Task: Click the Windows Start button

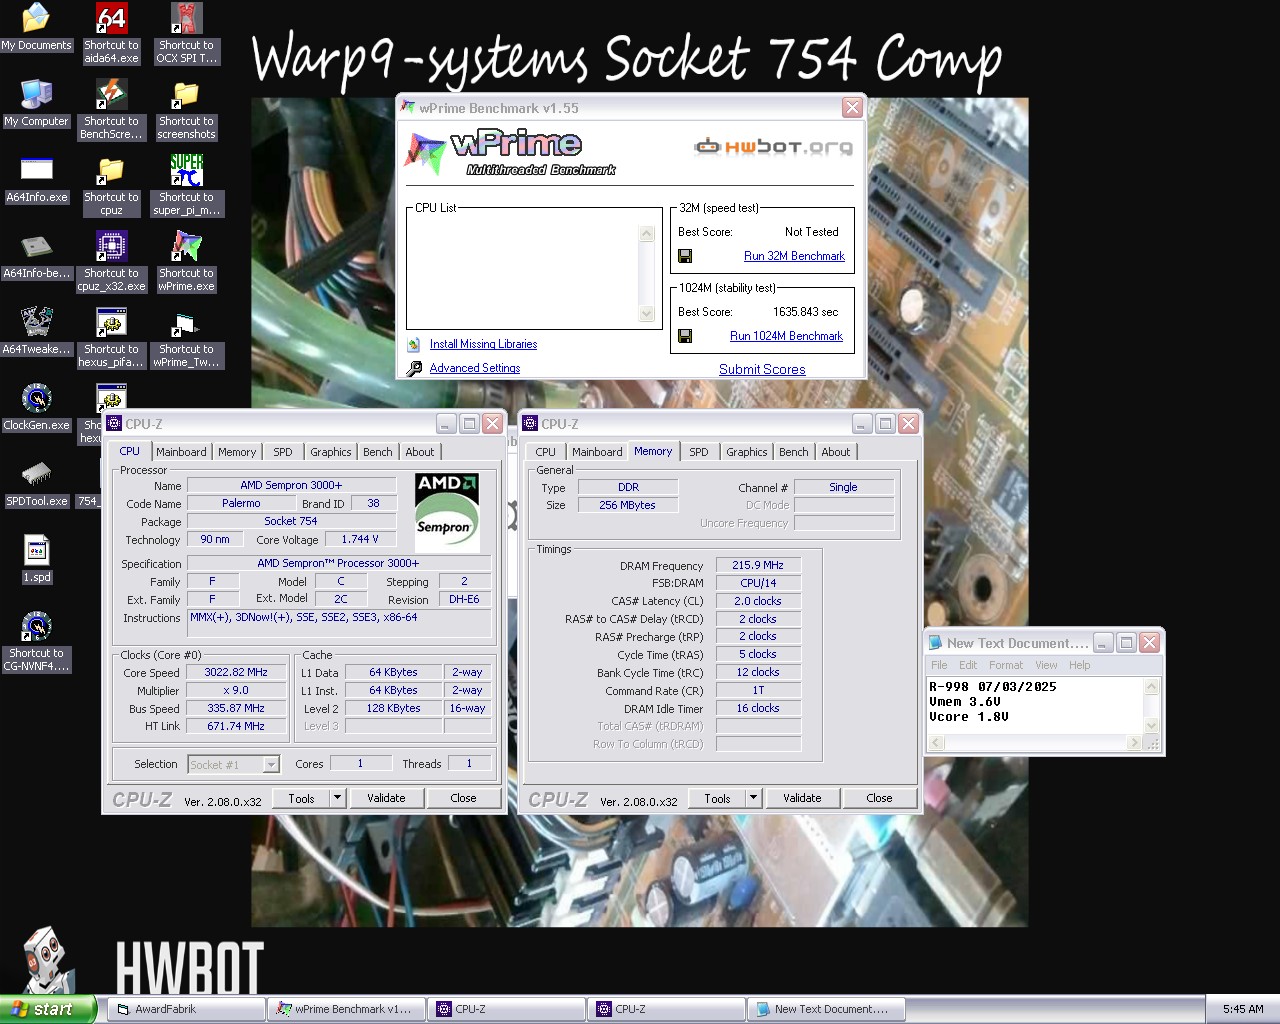Action: 48,1009
